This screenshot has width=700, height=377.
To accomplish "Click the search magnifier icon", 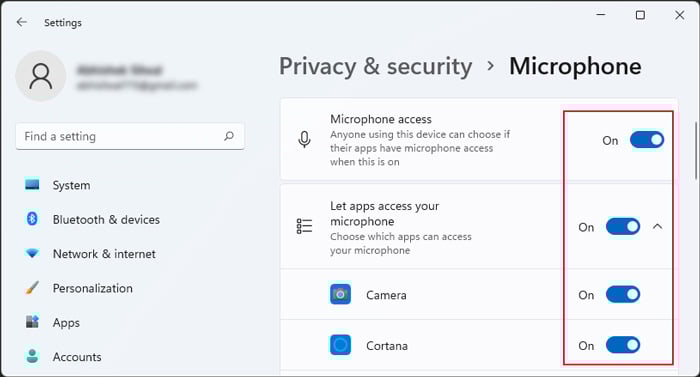I will 229,136.
